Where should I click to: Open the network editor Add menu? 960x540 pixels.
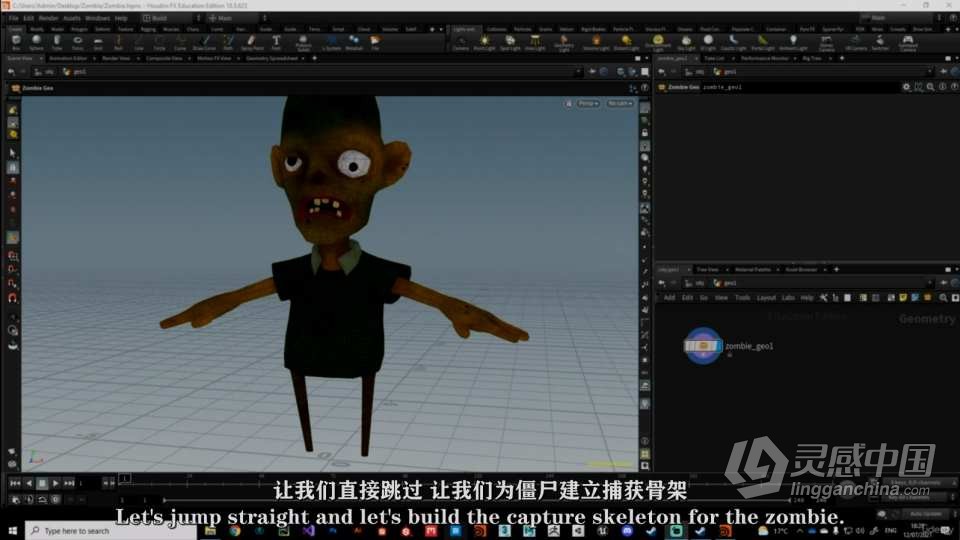click(x=669, y=298)
